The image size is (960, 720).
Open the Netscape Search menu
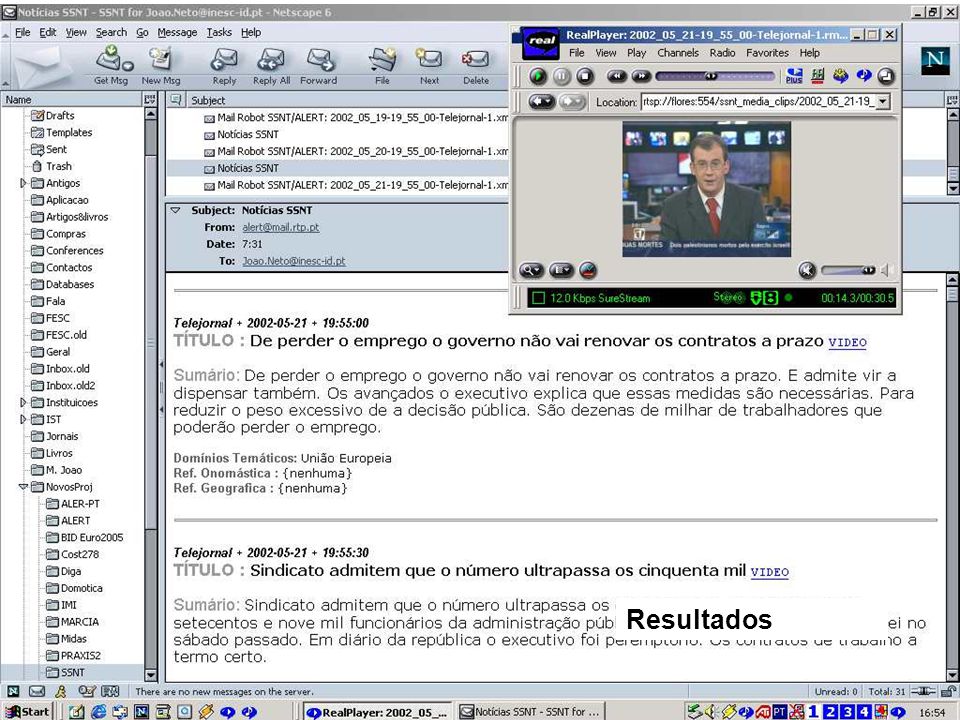click(x=111, y=32)
